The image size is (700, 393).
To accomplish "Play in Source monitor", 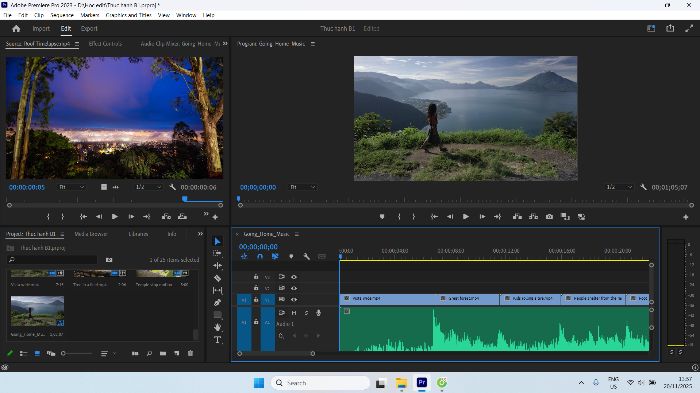I will 115,217.
